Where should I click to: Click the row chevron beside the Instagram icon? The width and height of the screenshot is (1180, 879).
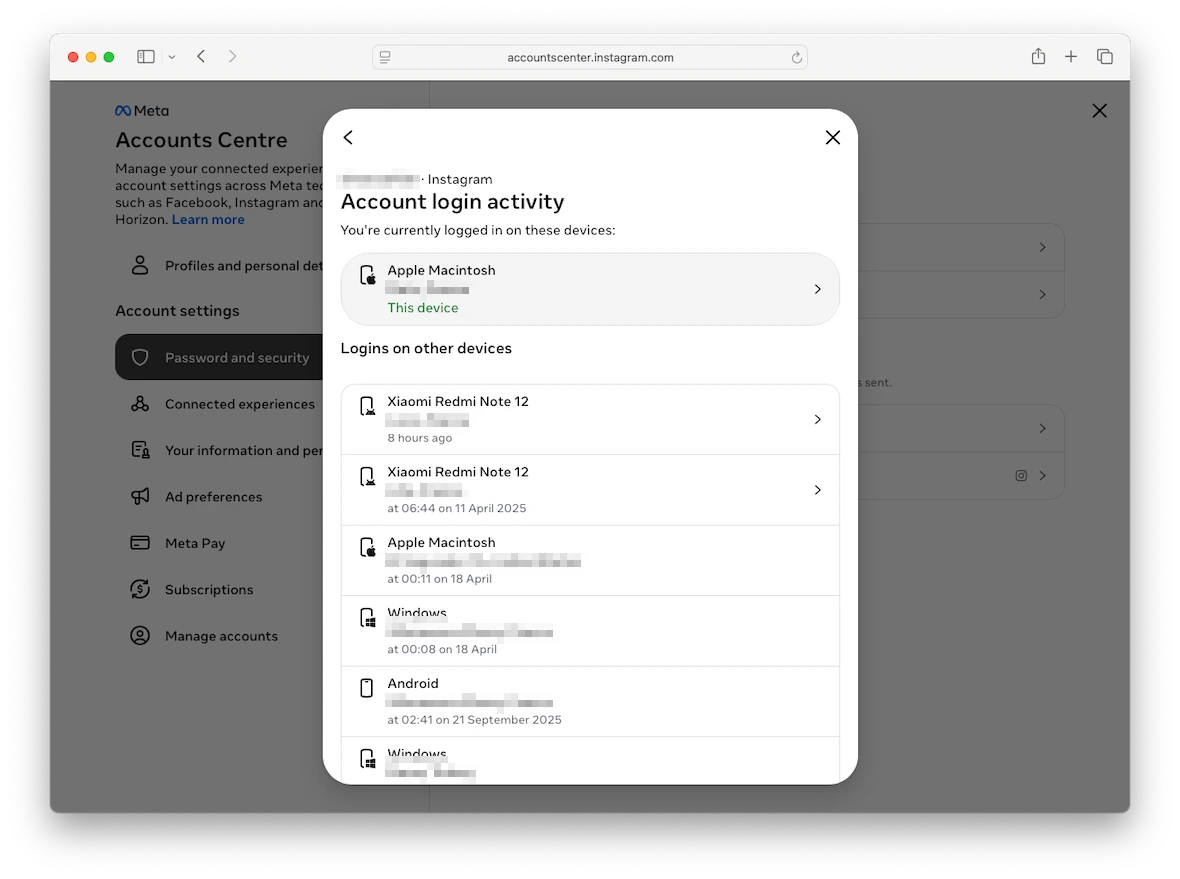coord(1042,476)
